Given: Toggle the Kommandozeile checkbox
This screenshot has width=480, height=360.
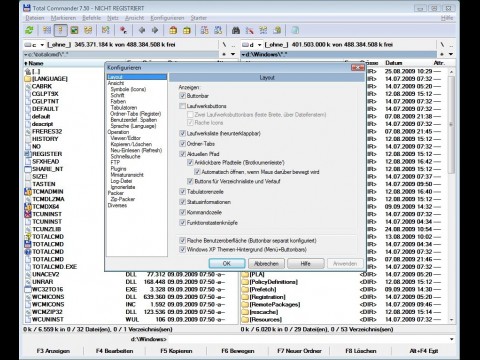Looking at the screenshot, I should pyautogui.click(x=182, y=212).
